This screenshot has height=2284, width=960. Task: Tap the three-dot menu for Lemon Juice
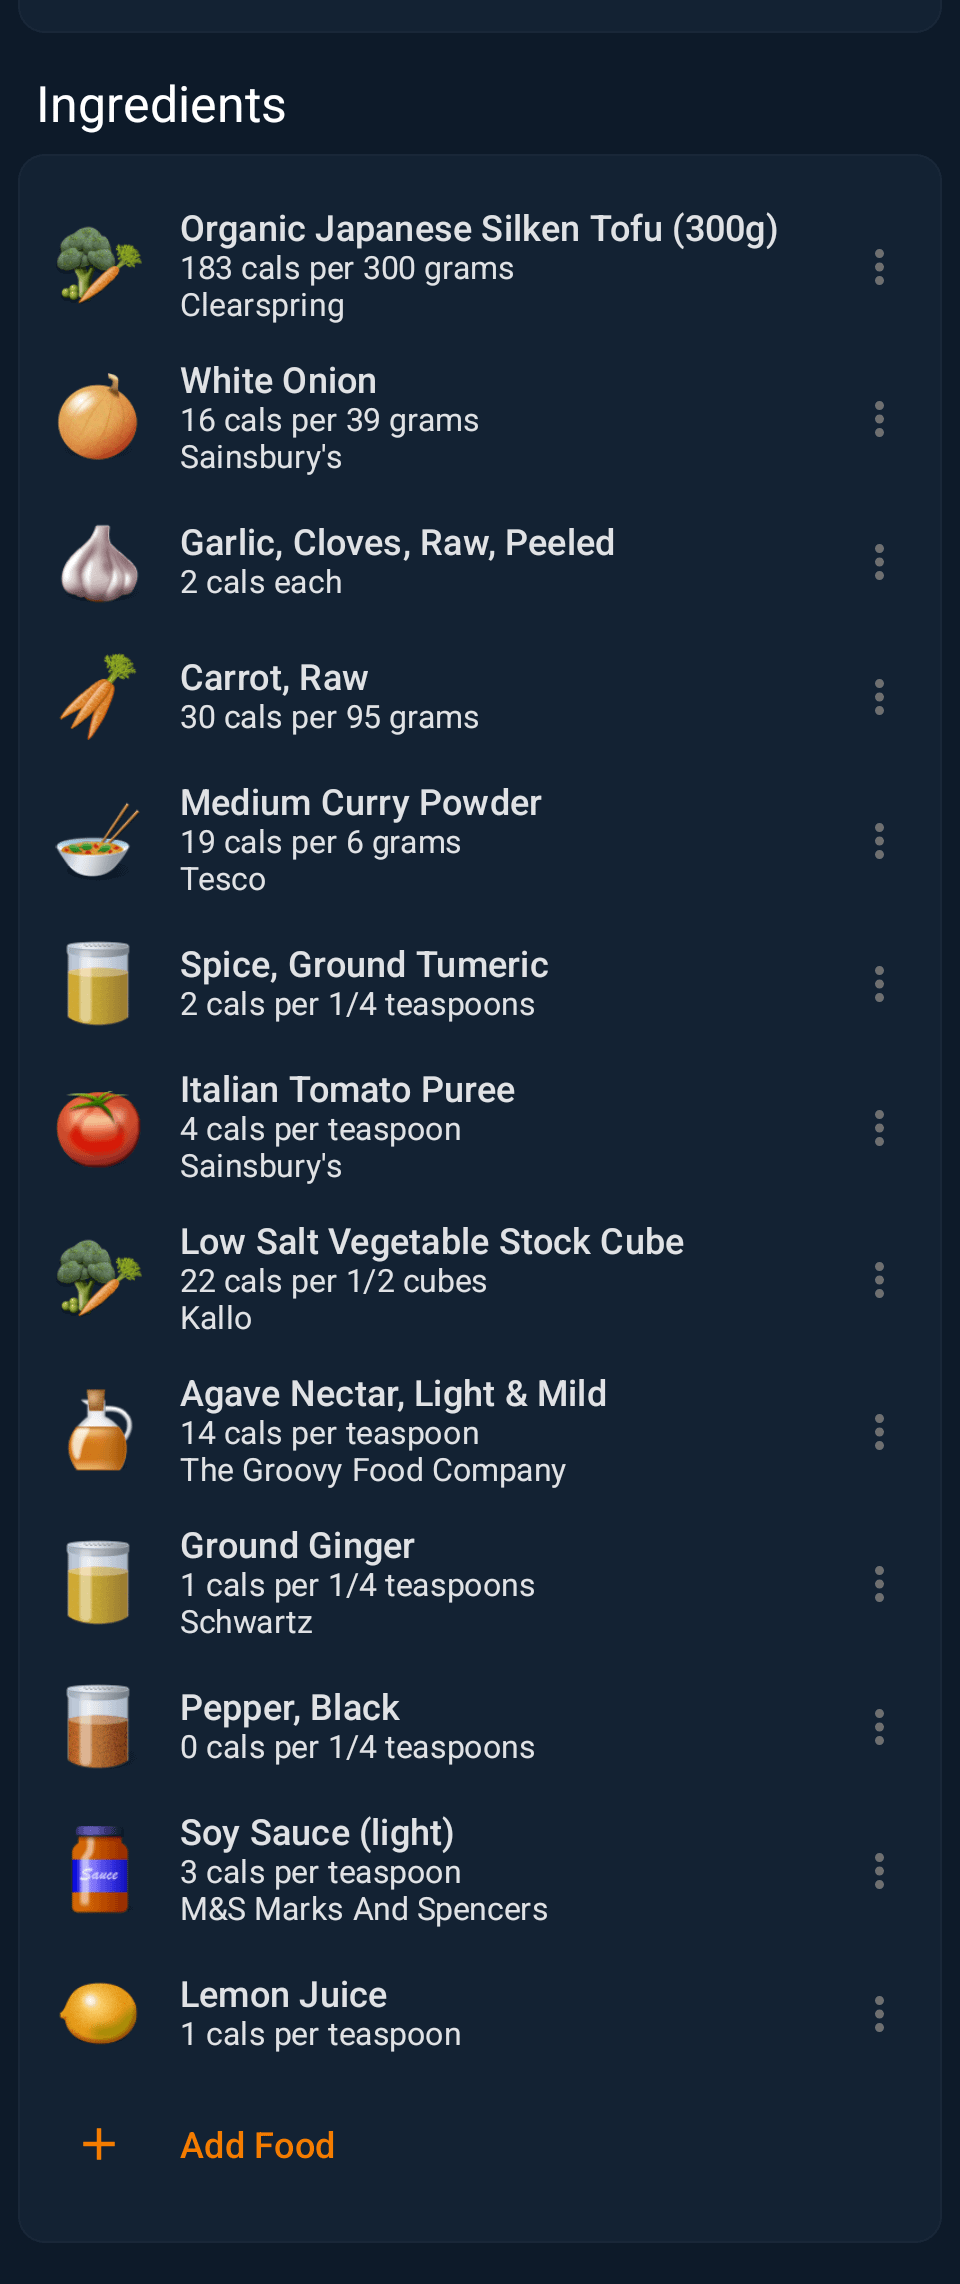[879, 2014]
